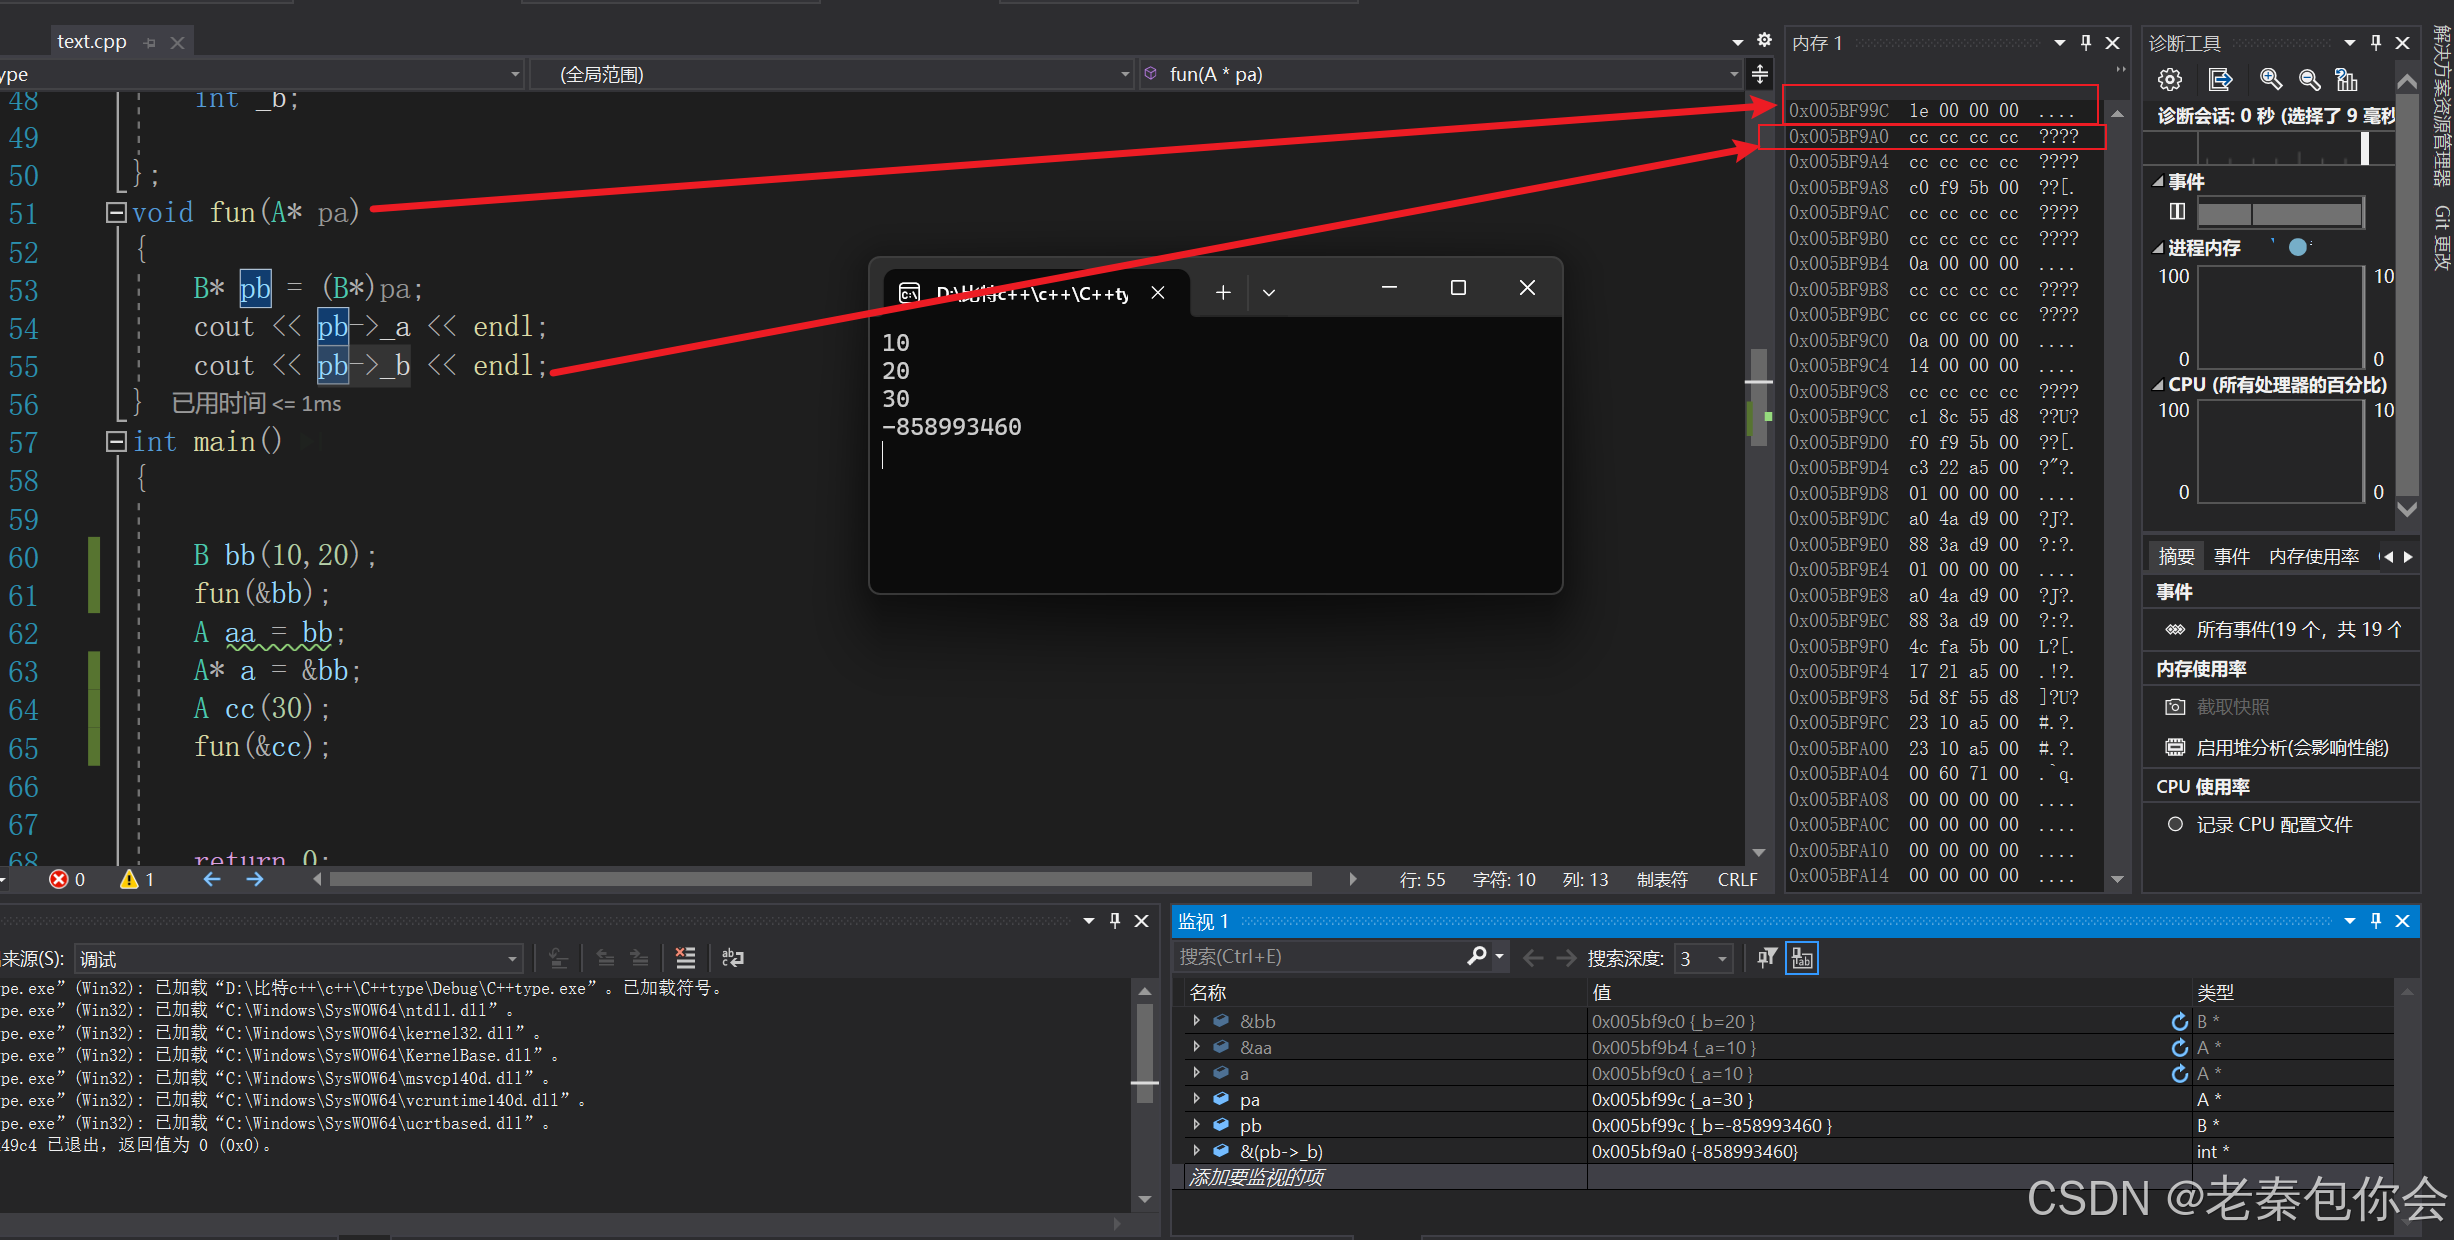This screenshot has width=2454, height=1240.
Task: Click the zoom out diagnostics icon
Action: (2309, 80)
